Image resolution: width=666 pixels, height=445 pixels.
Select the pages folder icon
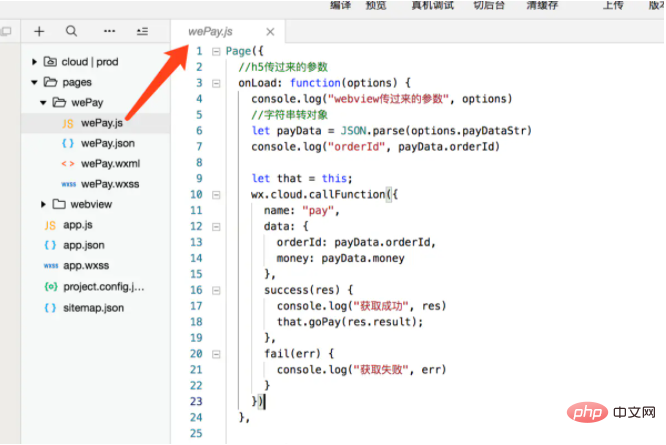[x=50, y=82]
